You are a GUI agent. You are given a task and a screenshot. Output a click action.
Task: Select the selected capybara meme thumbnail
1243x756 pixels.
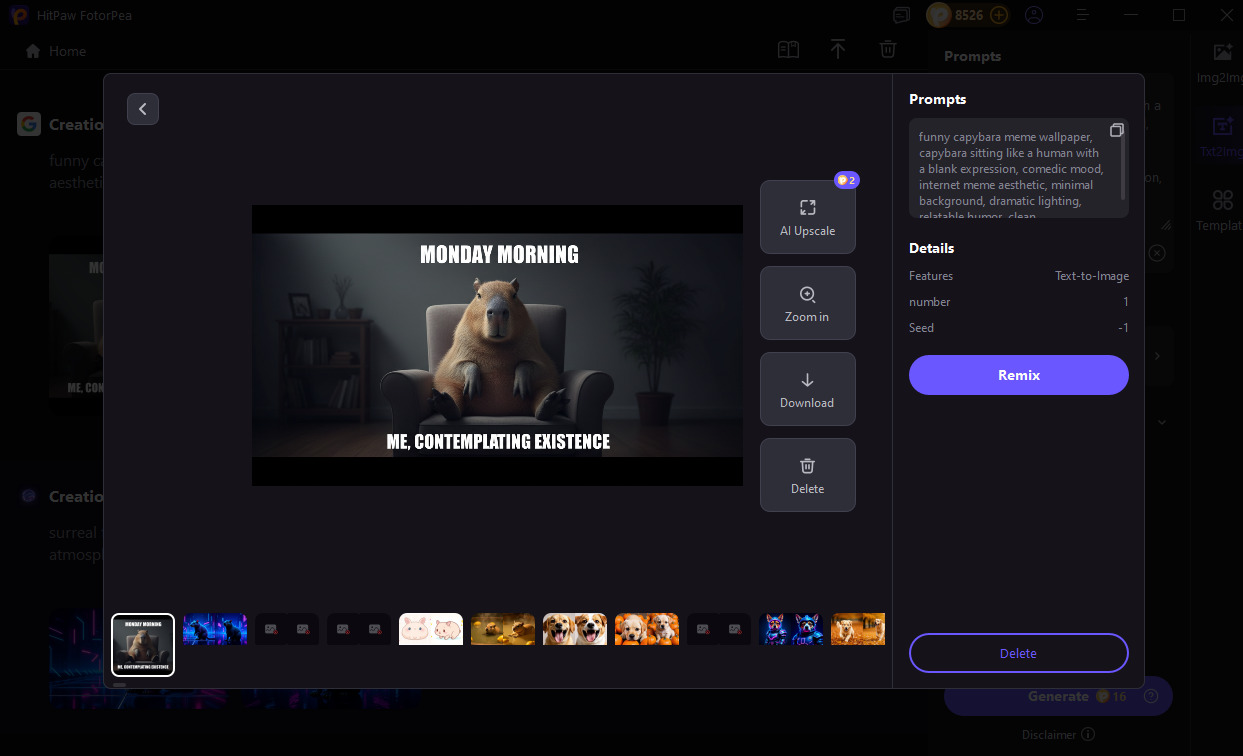point(143,644)
